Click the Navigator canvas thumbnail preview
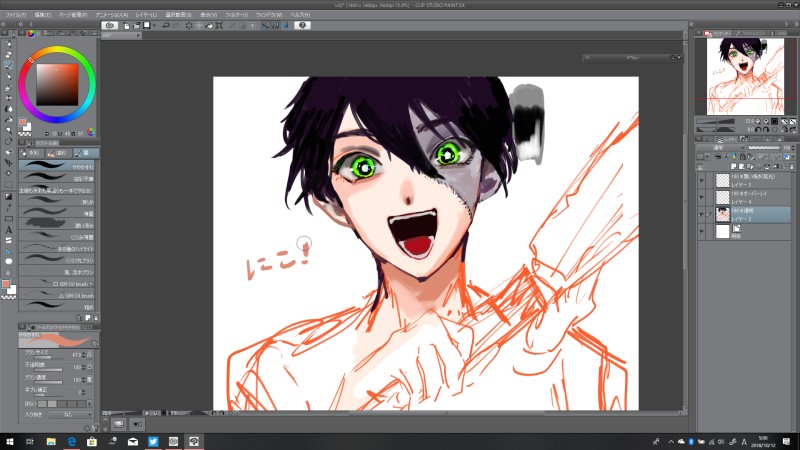This screenshot has width=800, height=450. point(745,76)
